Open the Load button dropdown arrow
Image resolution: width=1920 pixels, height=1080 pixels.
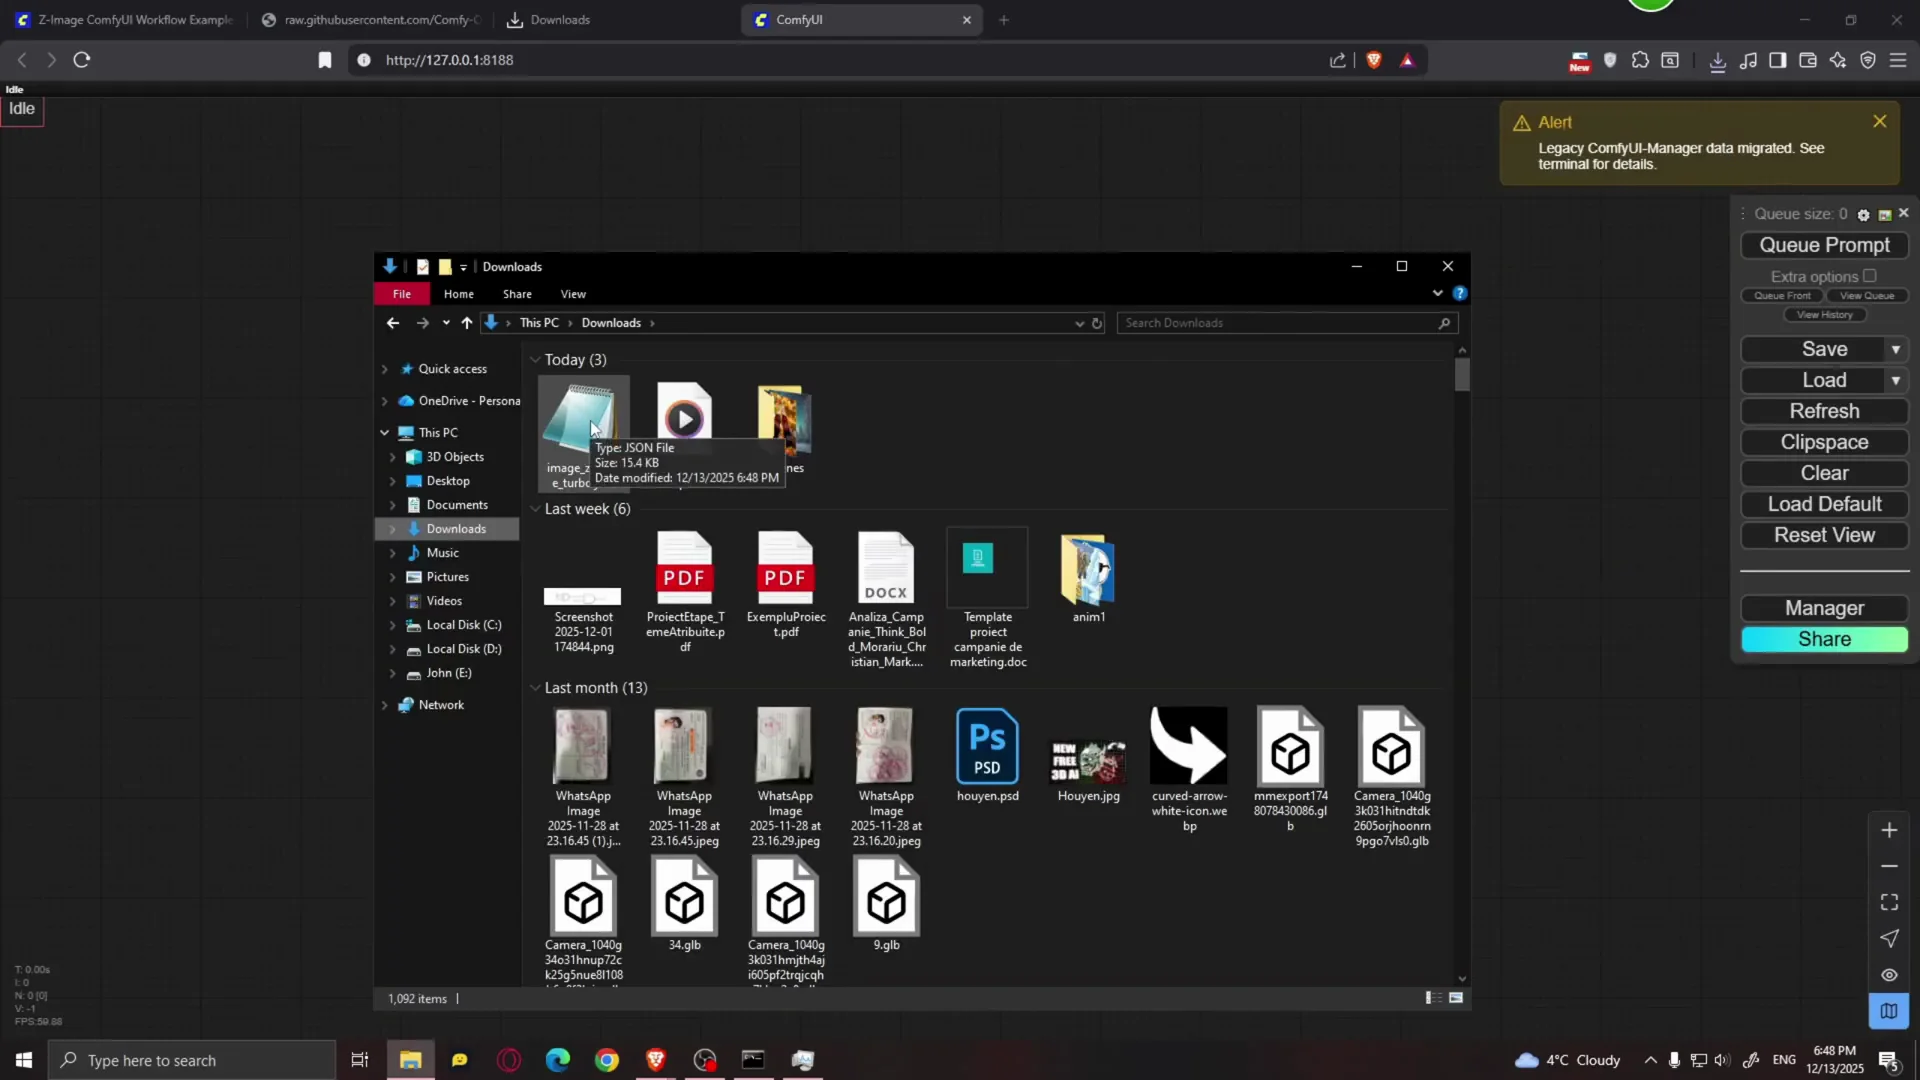pos(1898,380)
